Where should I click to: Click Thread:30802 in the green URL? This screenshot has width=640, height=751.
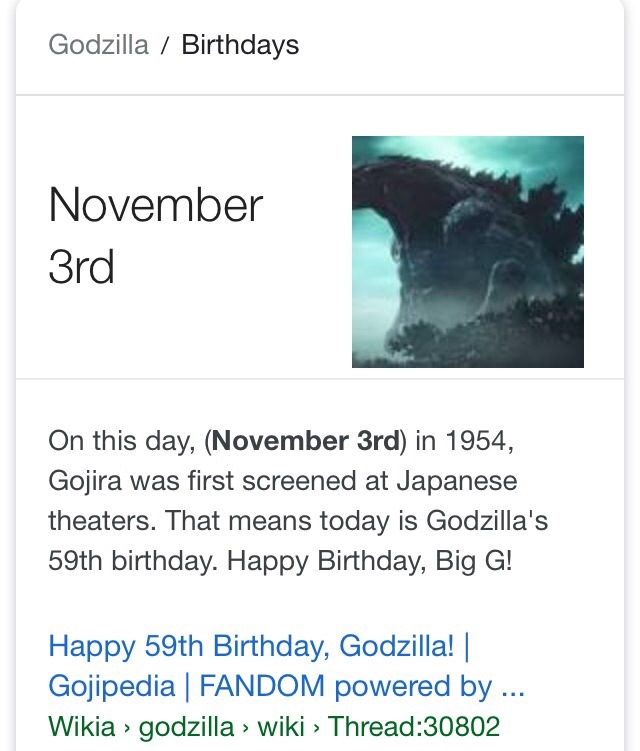414,726
